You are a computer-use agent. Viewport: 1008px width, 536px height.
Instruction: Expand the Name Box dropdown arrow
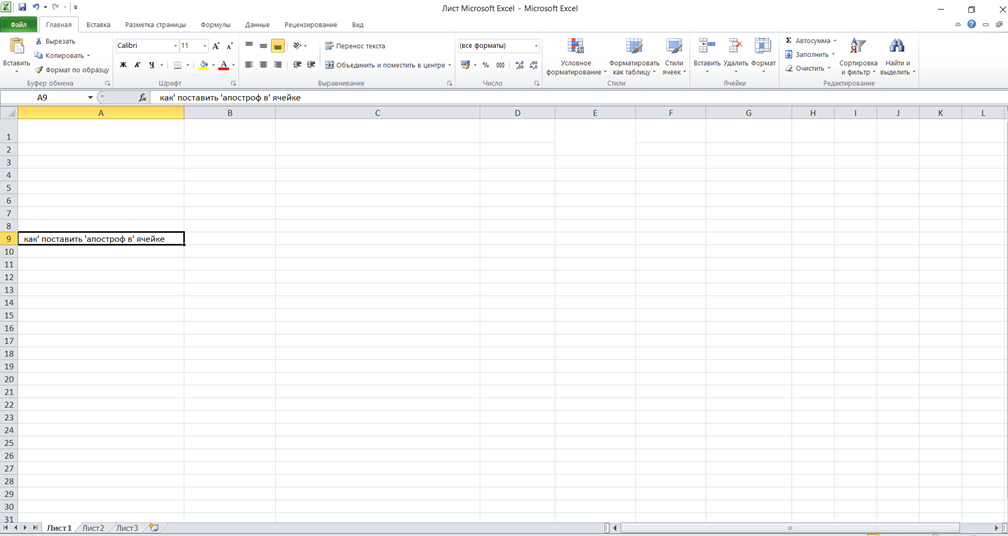pyautogui.click(x=90, y=98)
